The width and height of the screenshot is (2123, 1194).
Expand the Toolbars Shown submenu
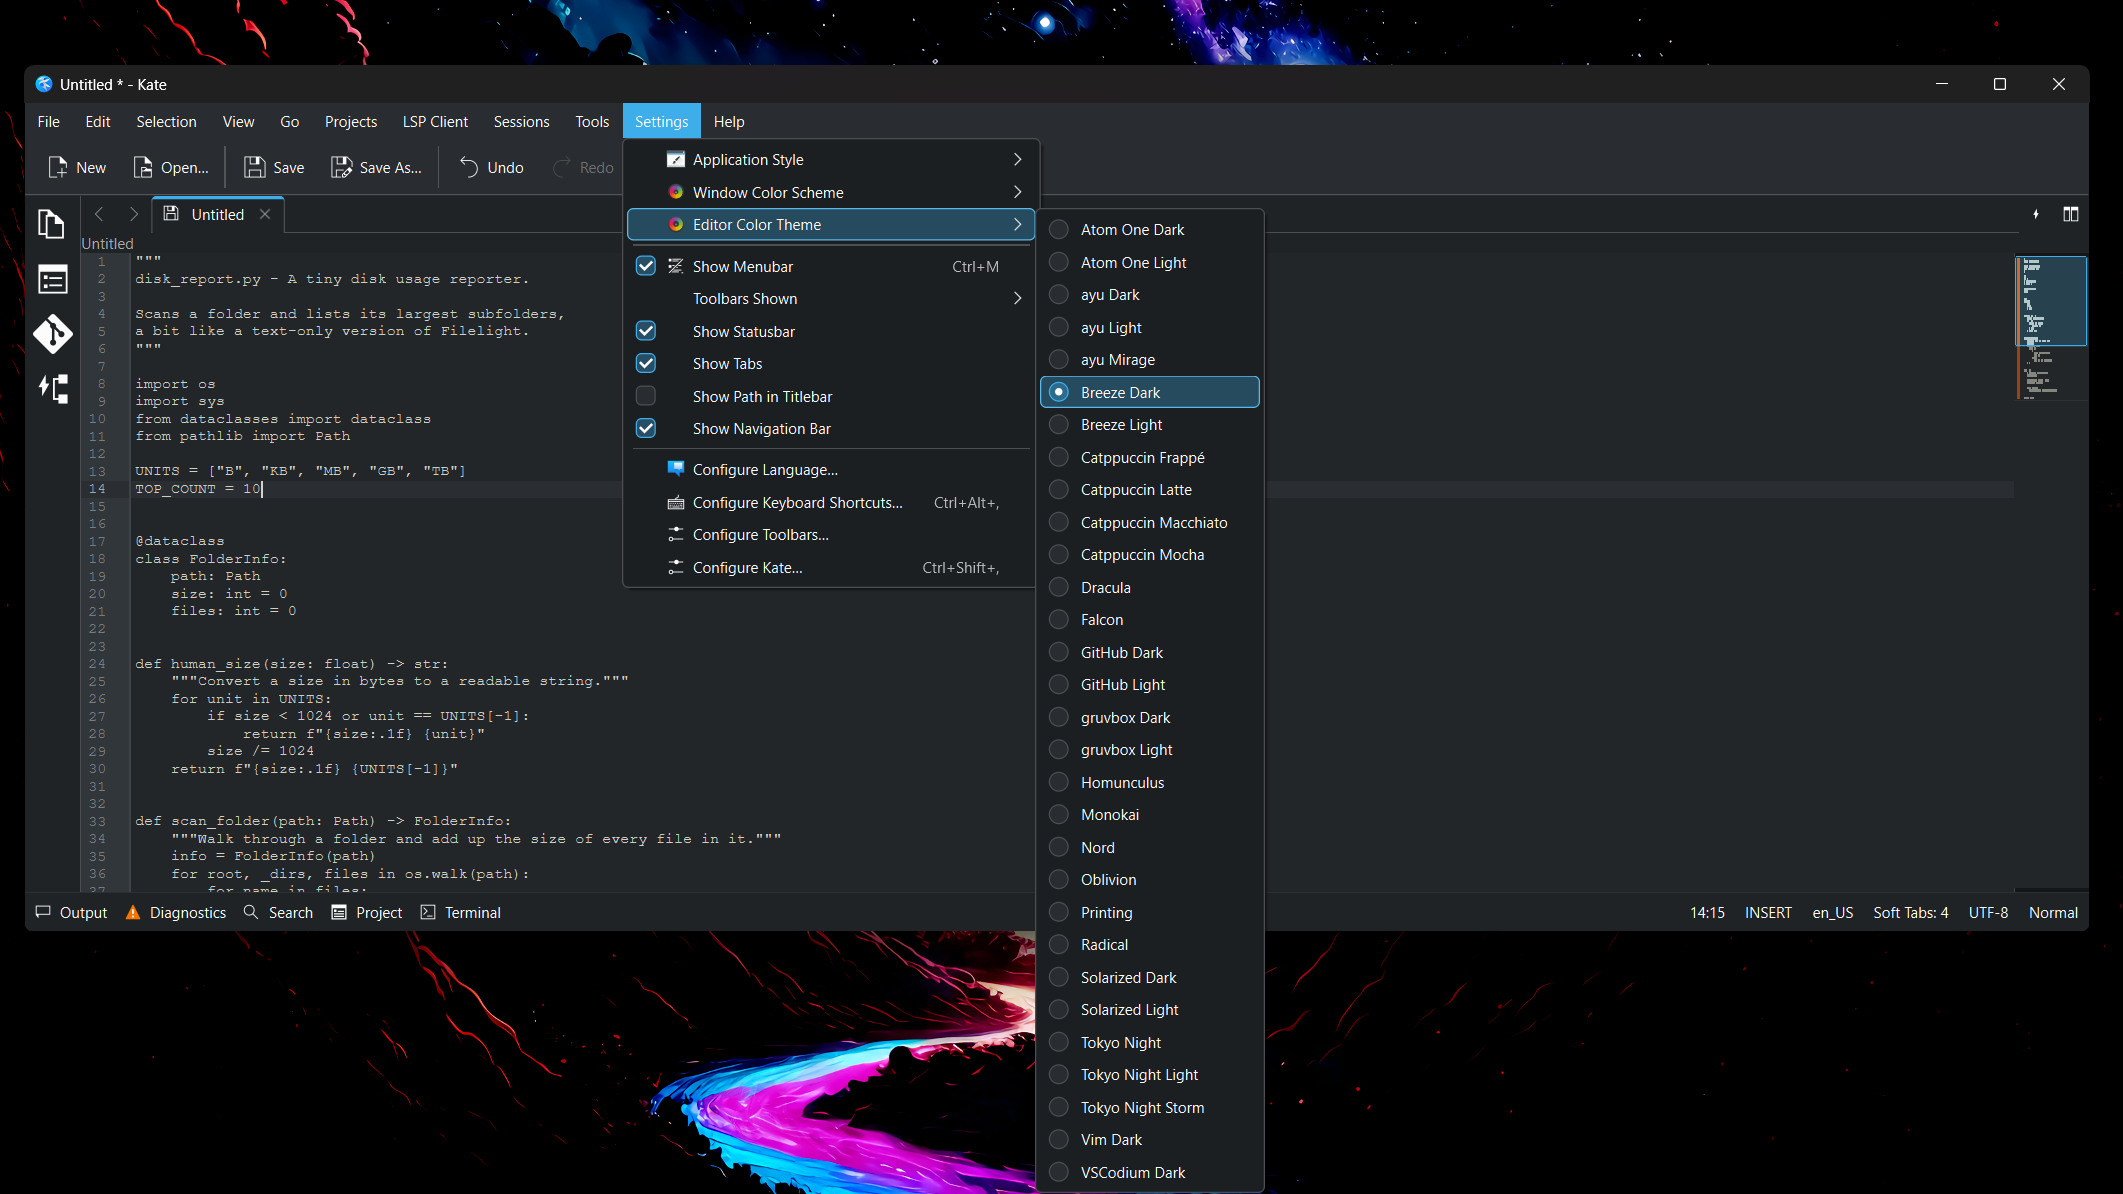click(x=831, y=298)
